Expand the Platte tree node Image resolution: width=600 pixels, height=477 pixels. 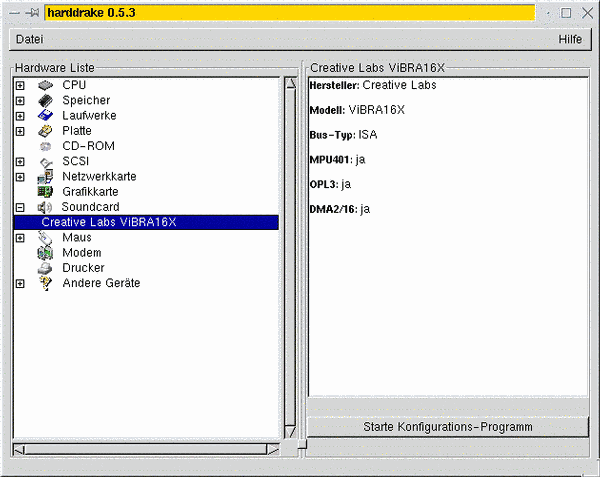click(x=20, y=131)
